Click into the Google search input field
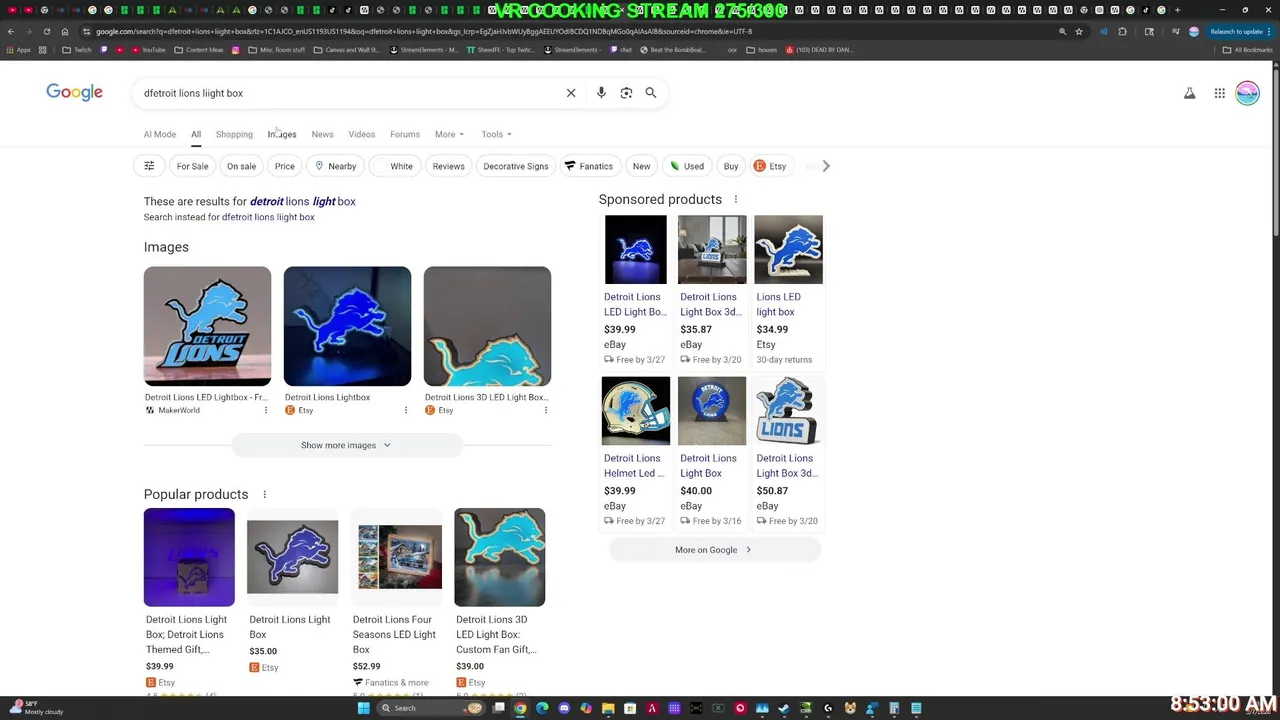This screenshot has height=720, width=1280. (350, 93)
